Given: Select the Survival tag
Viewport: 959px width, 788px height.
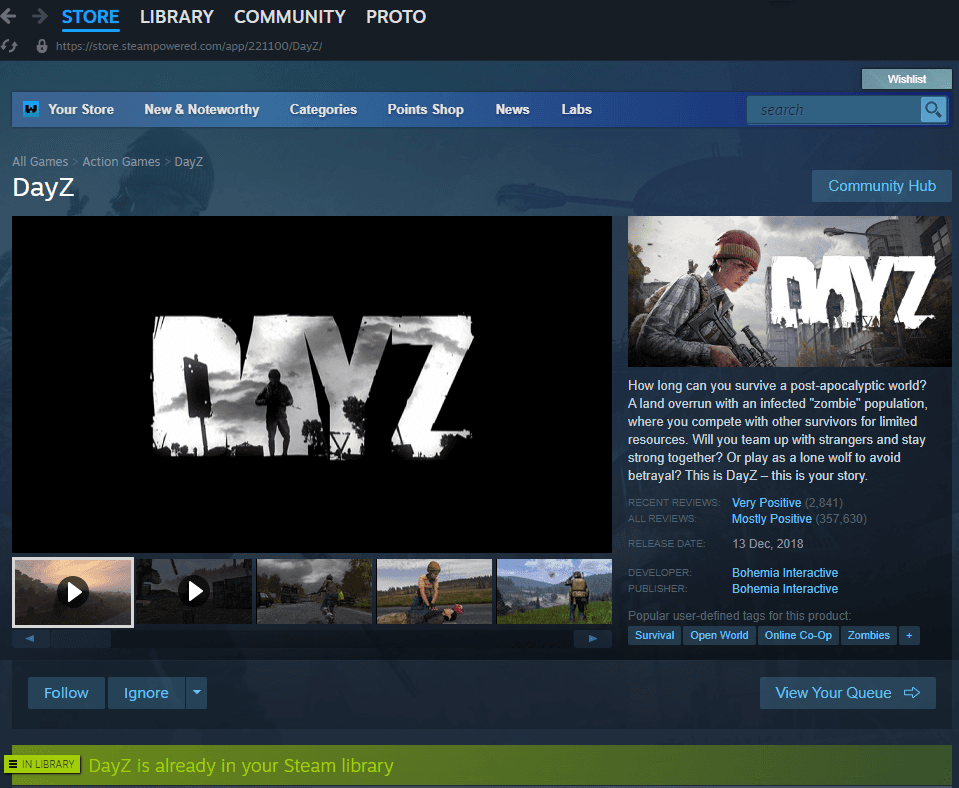Looking at the screenshot, I should pyautogui.click(x=654, y=636).
